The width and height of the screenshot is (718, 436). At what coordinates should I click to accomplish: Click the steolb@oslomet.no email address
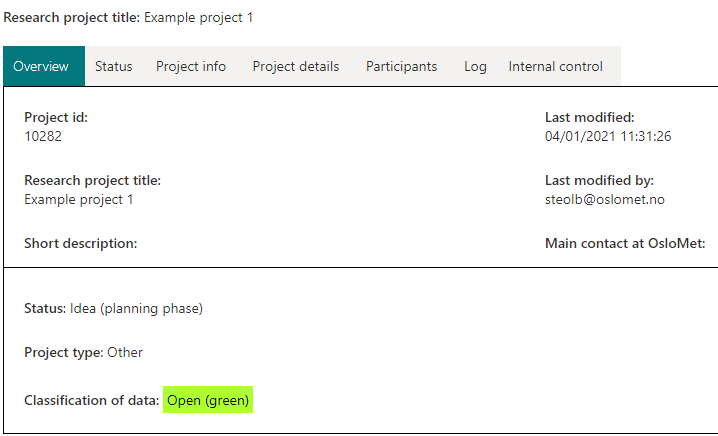(x=604, y=200)
